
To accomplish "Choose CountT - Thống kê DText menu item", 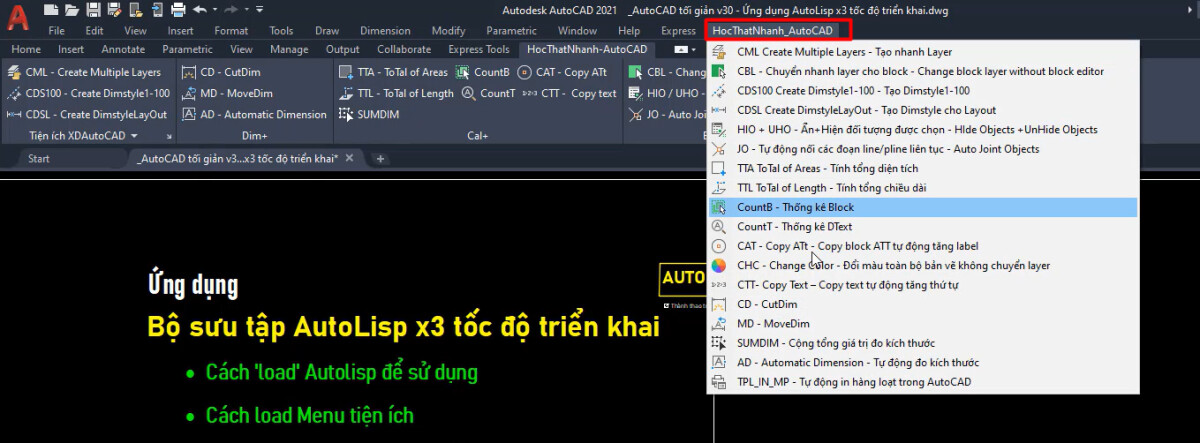I will tap(923, 226).
